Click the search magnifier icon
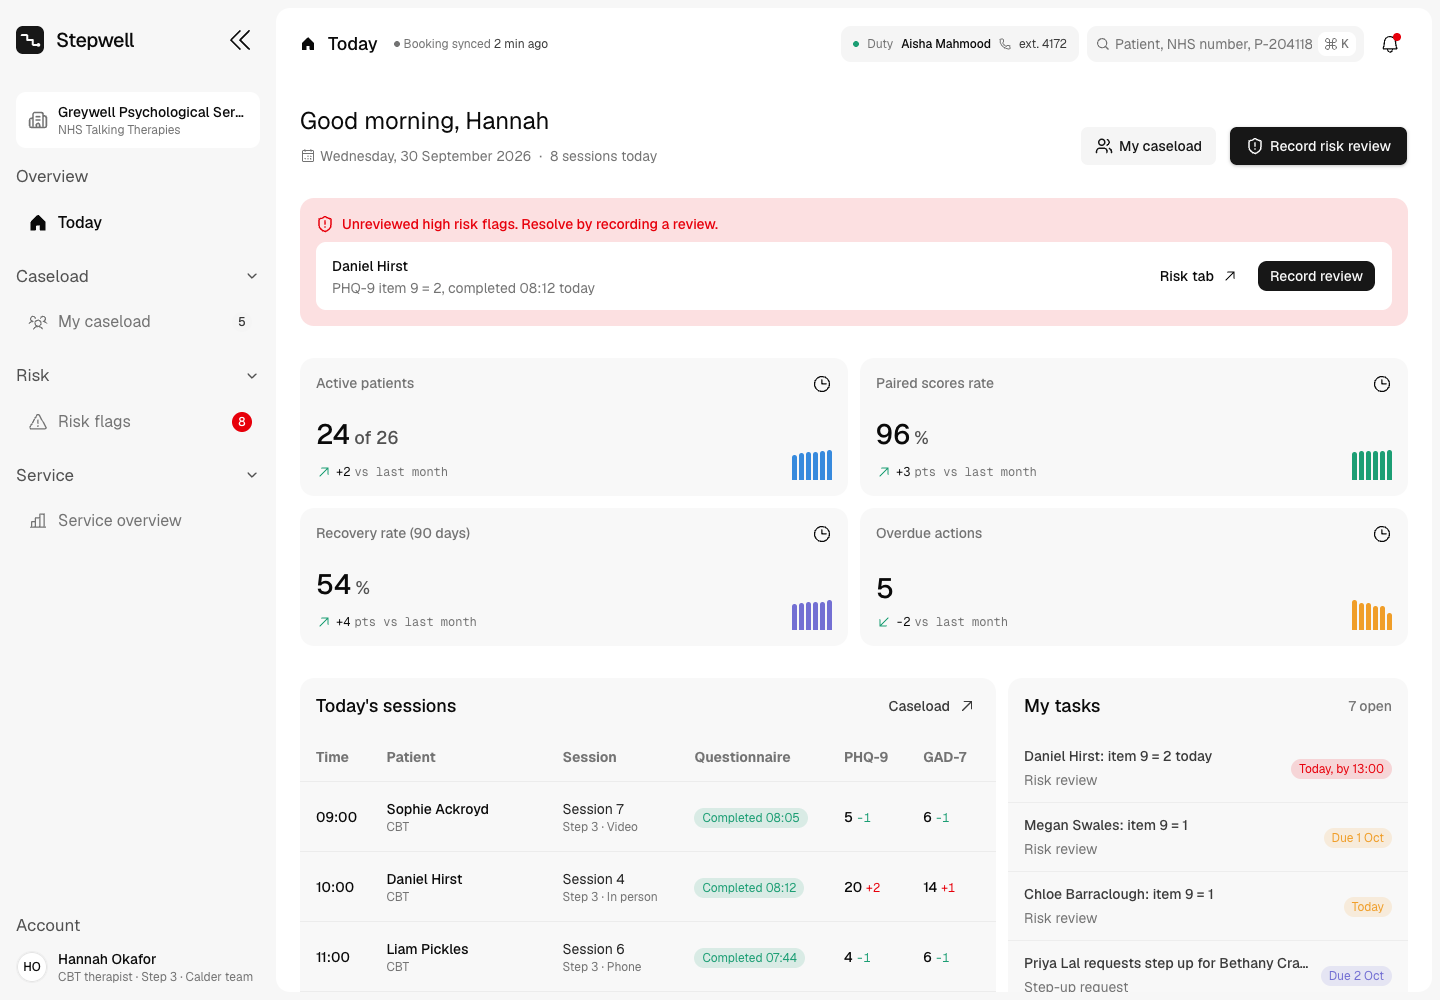The width and height of the screenshot is (1440, 1000). pyautogui.click(x=1103, y=44)
